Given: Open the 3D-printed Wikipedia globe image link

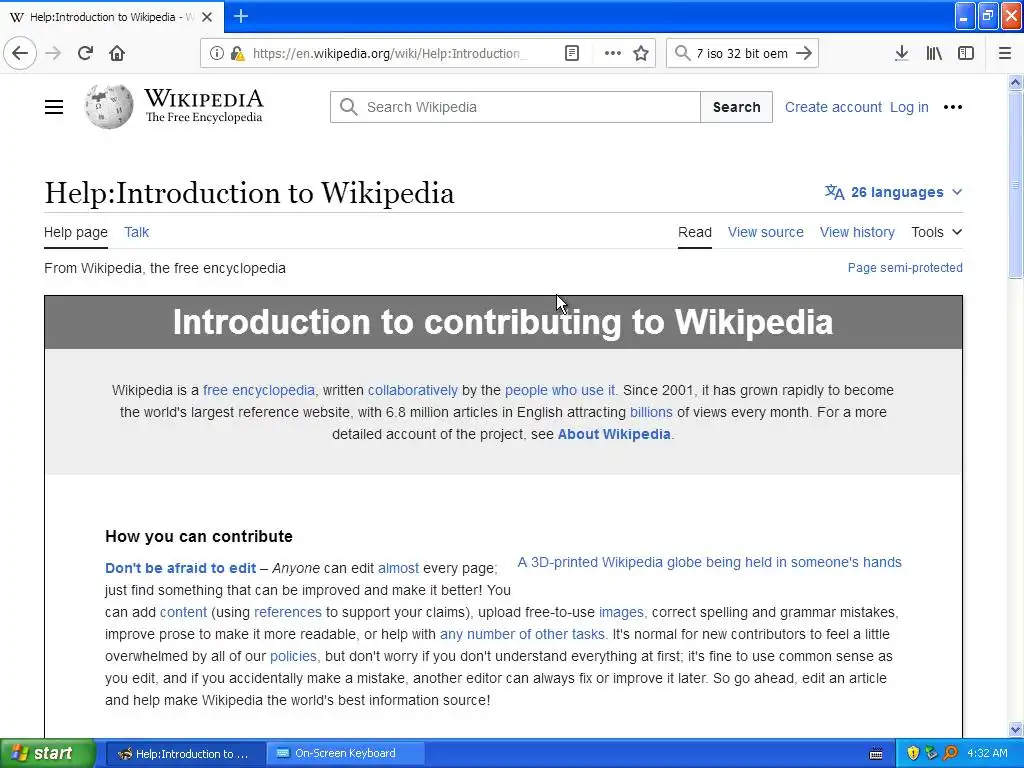Looking at the screenshot, I should (709, 562).
